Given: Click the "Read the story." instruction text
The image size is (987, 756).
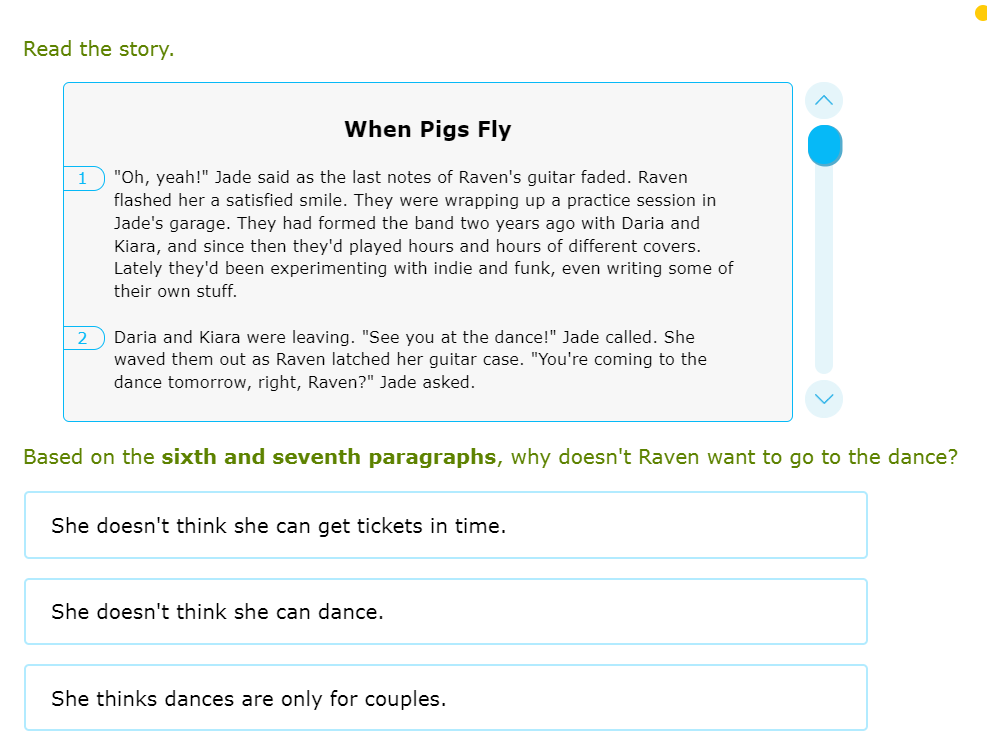Looking at the screenshot, I should pyautogui.click(x=98, y=49).
